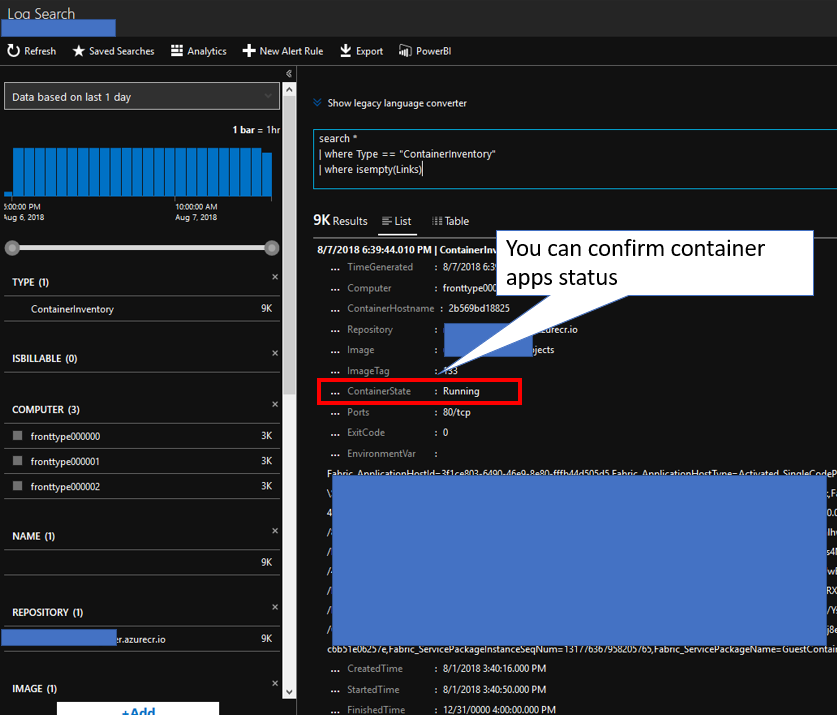Open Saved Searches star icon

[78, 51]
